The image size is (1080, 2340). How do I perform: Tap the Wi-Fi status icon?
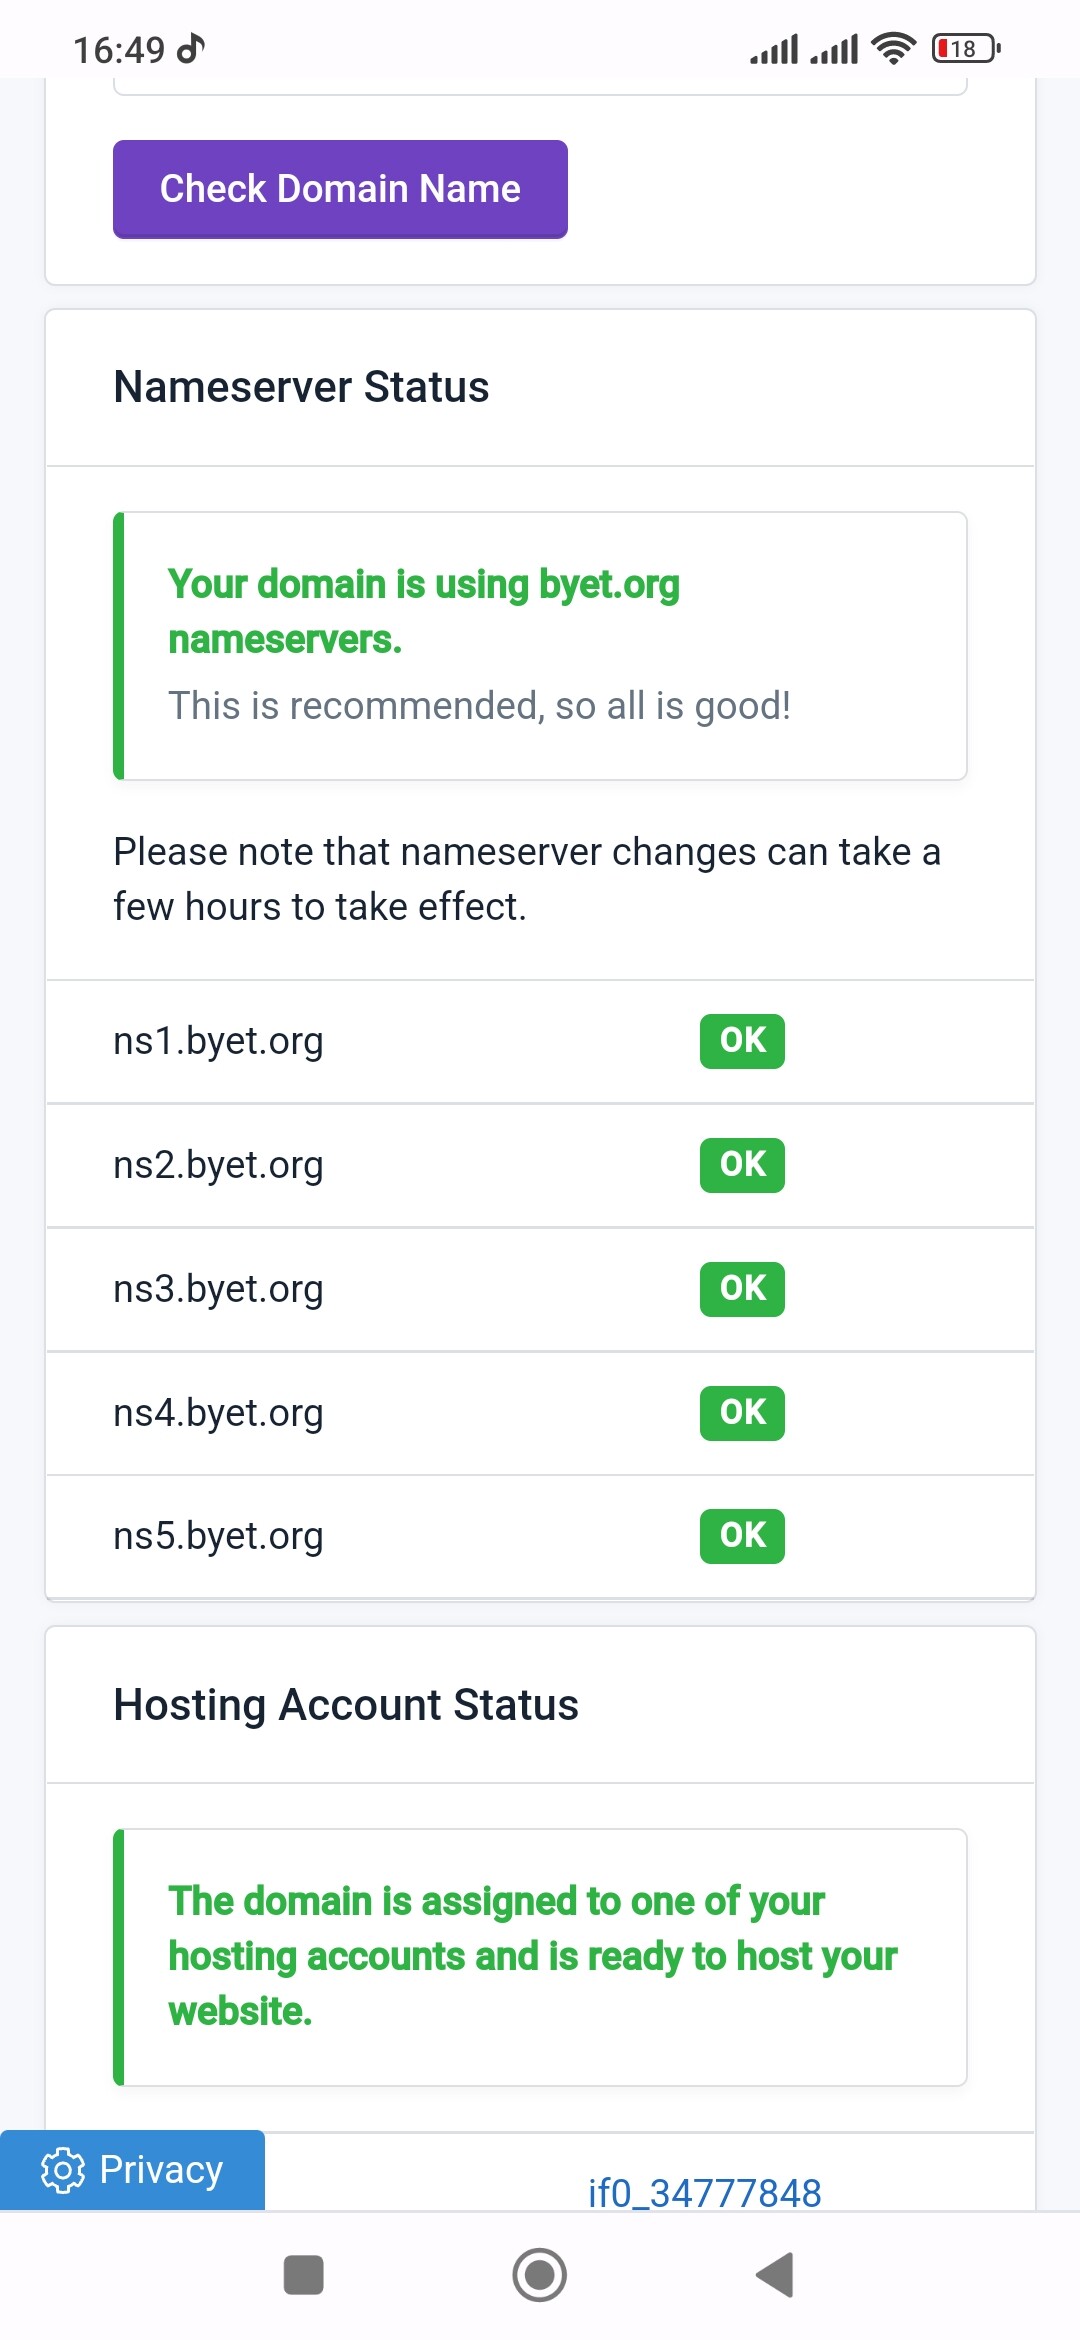[x=893, y=48]
